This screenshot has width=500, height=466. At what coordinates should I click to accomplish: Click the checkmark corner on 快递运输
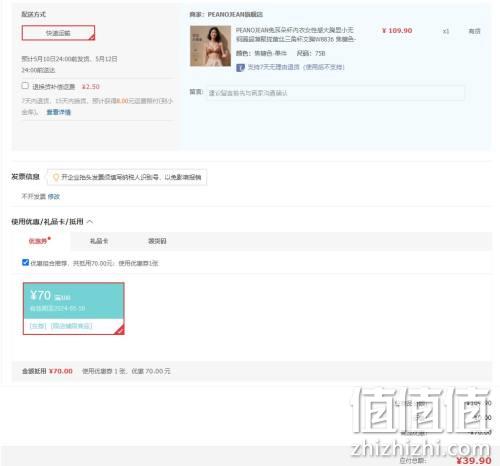pos(92,38)
